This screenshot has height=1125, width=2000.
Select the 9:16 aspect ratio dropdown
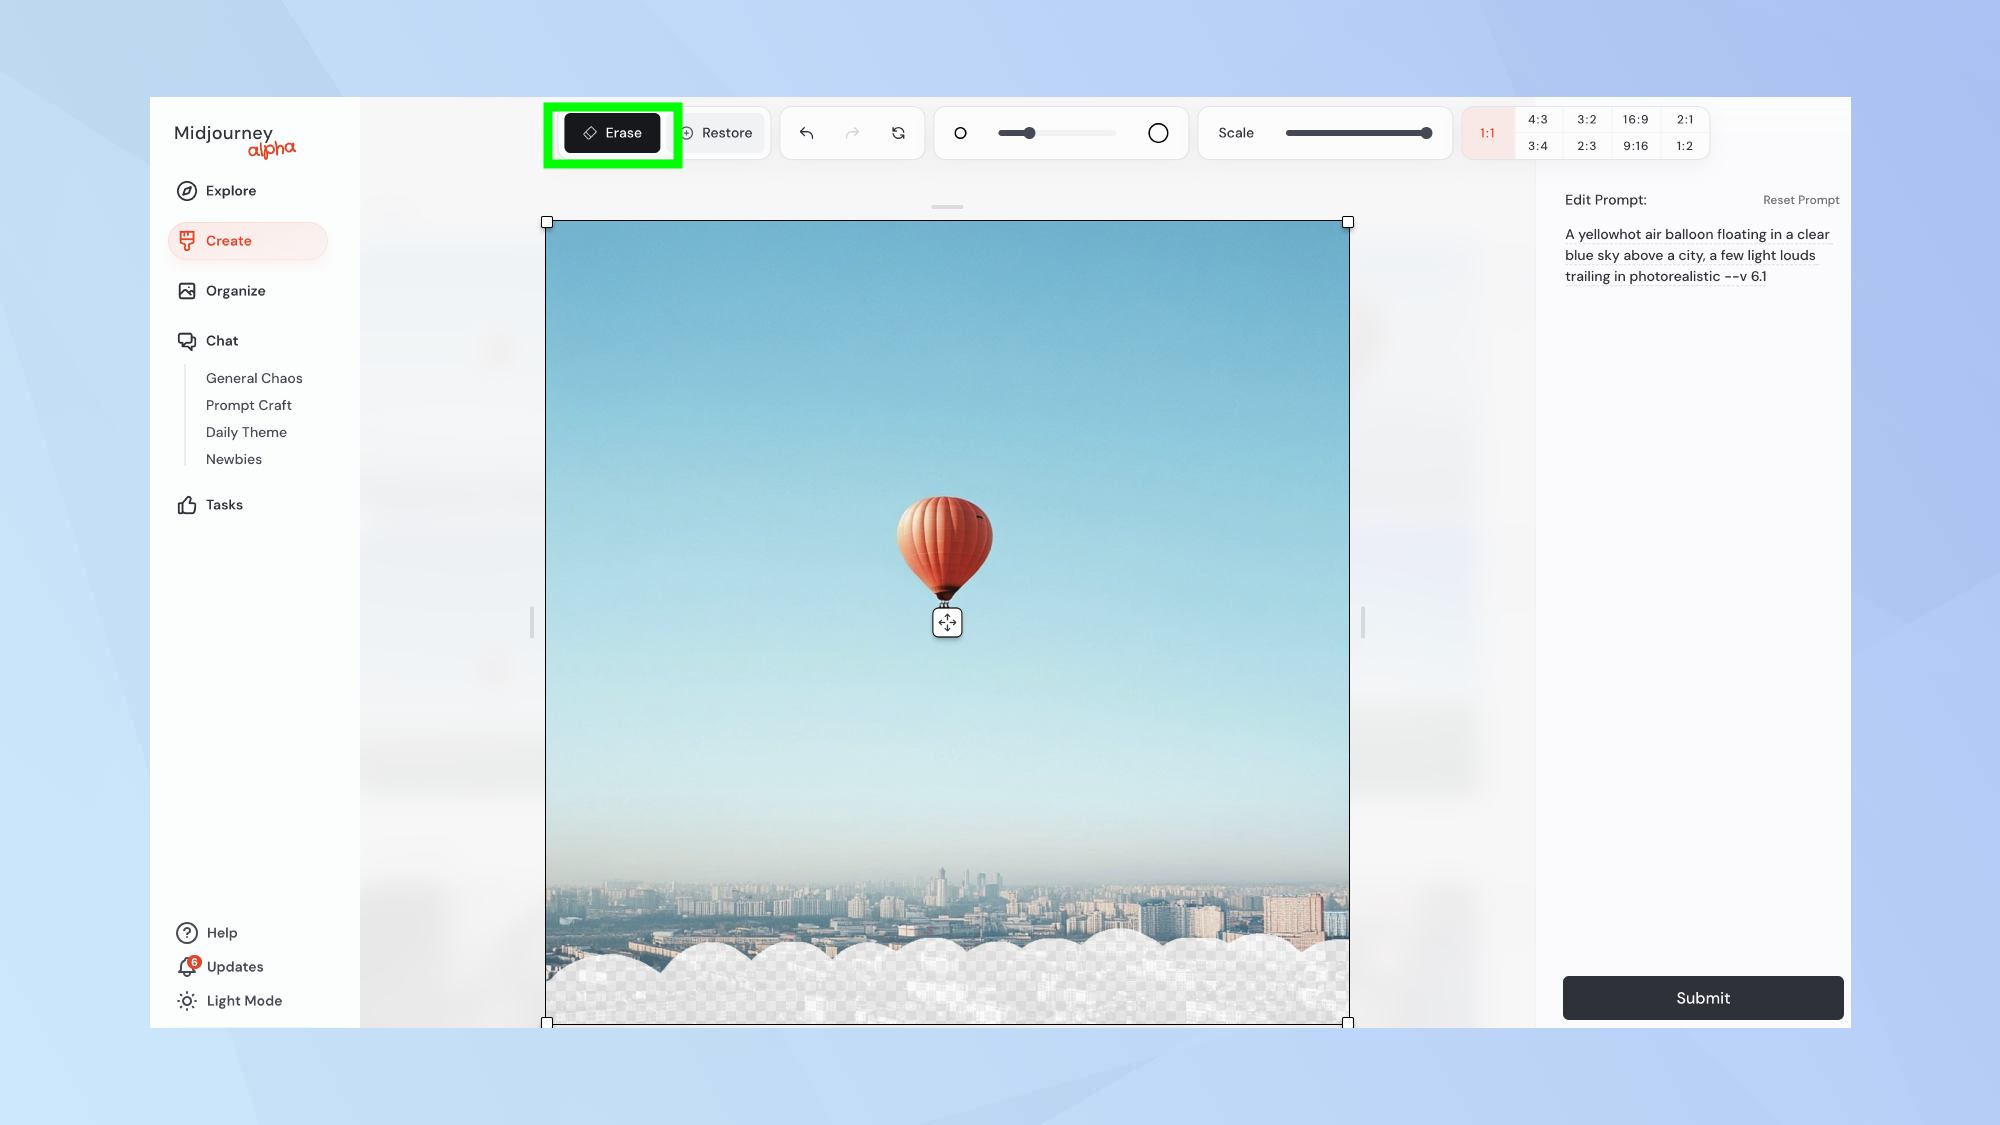1635,146
